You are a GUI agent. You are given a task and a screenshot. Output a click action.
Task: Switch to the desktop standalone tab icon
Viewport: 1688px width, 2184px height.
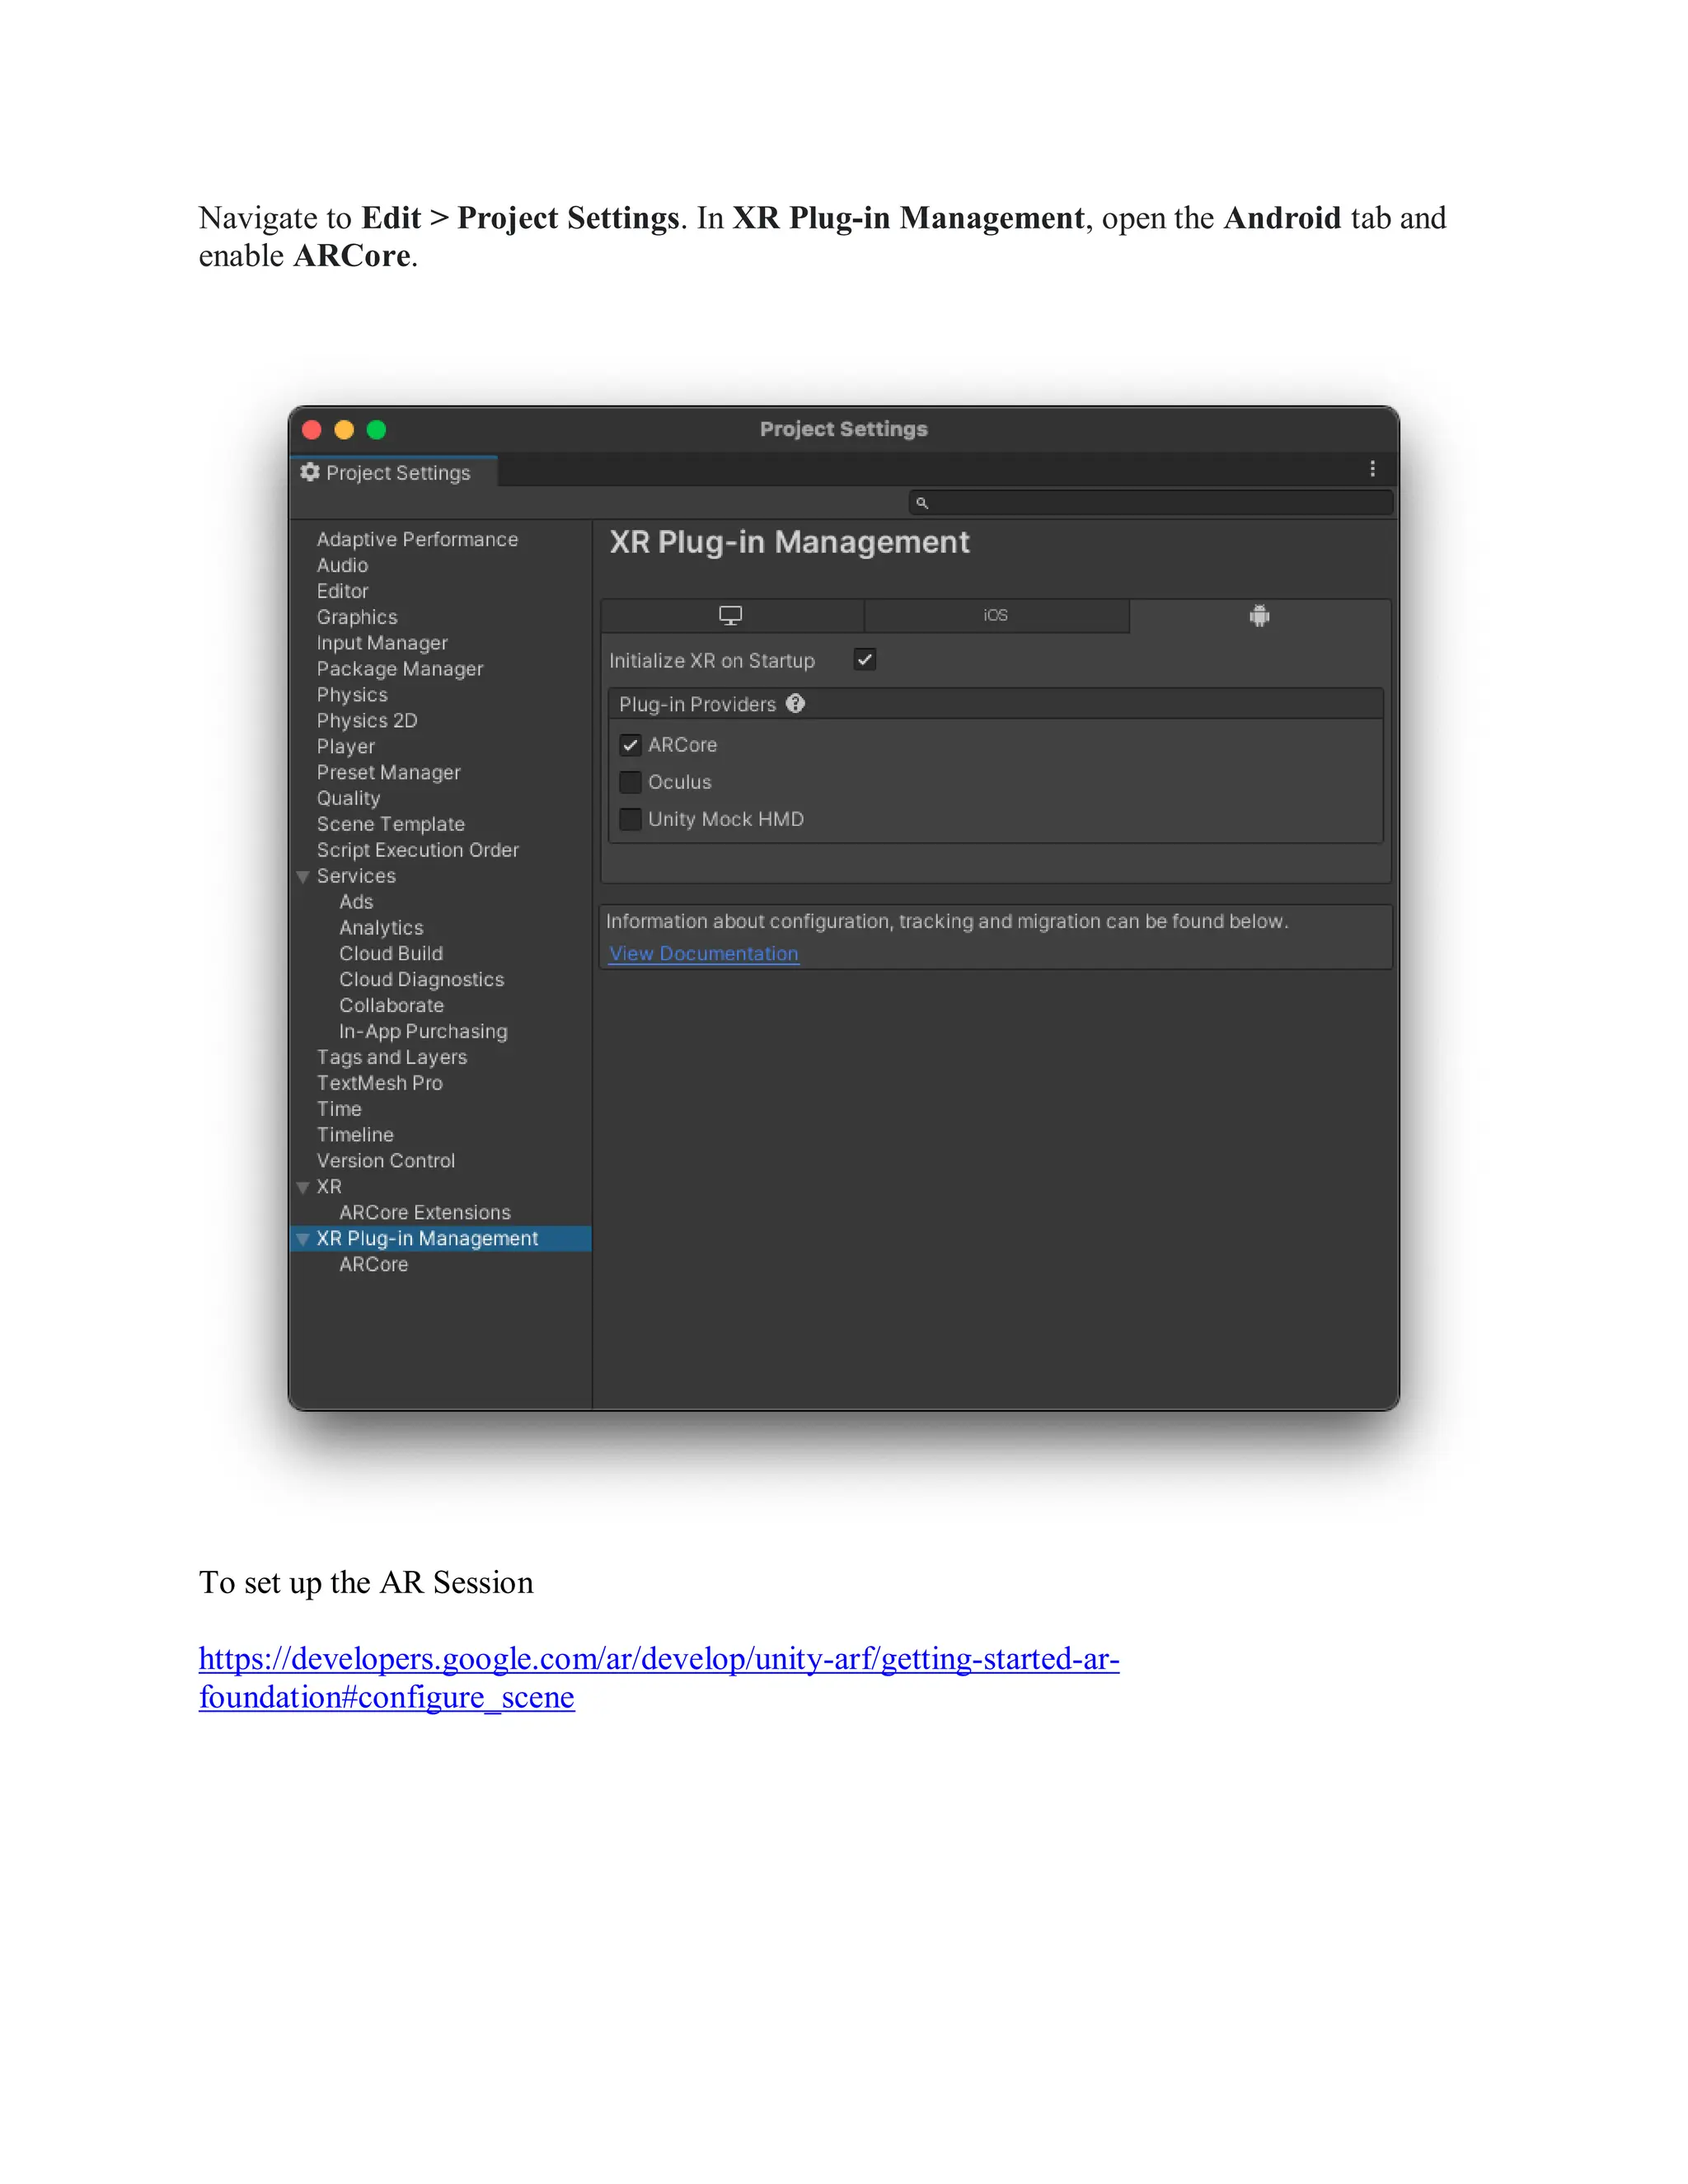point(731,616)
